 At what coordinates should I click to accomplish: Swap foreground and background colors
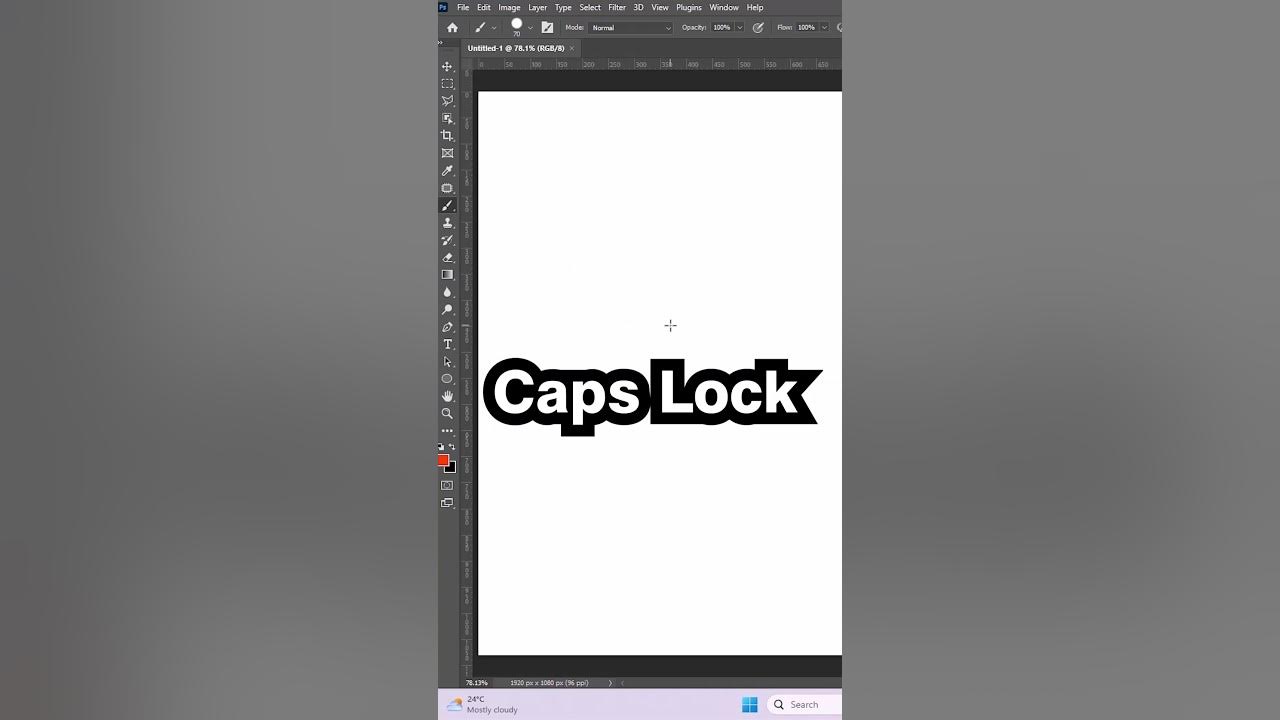(x=452, y=447)
